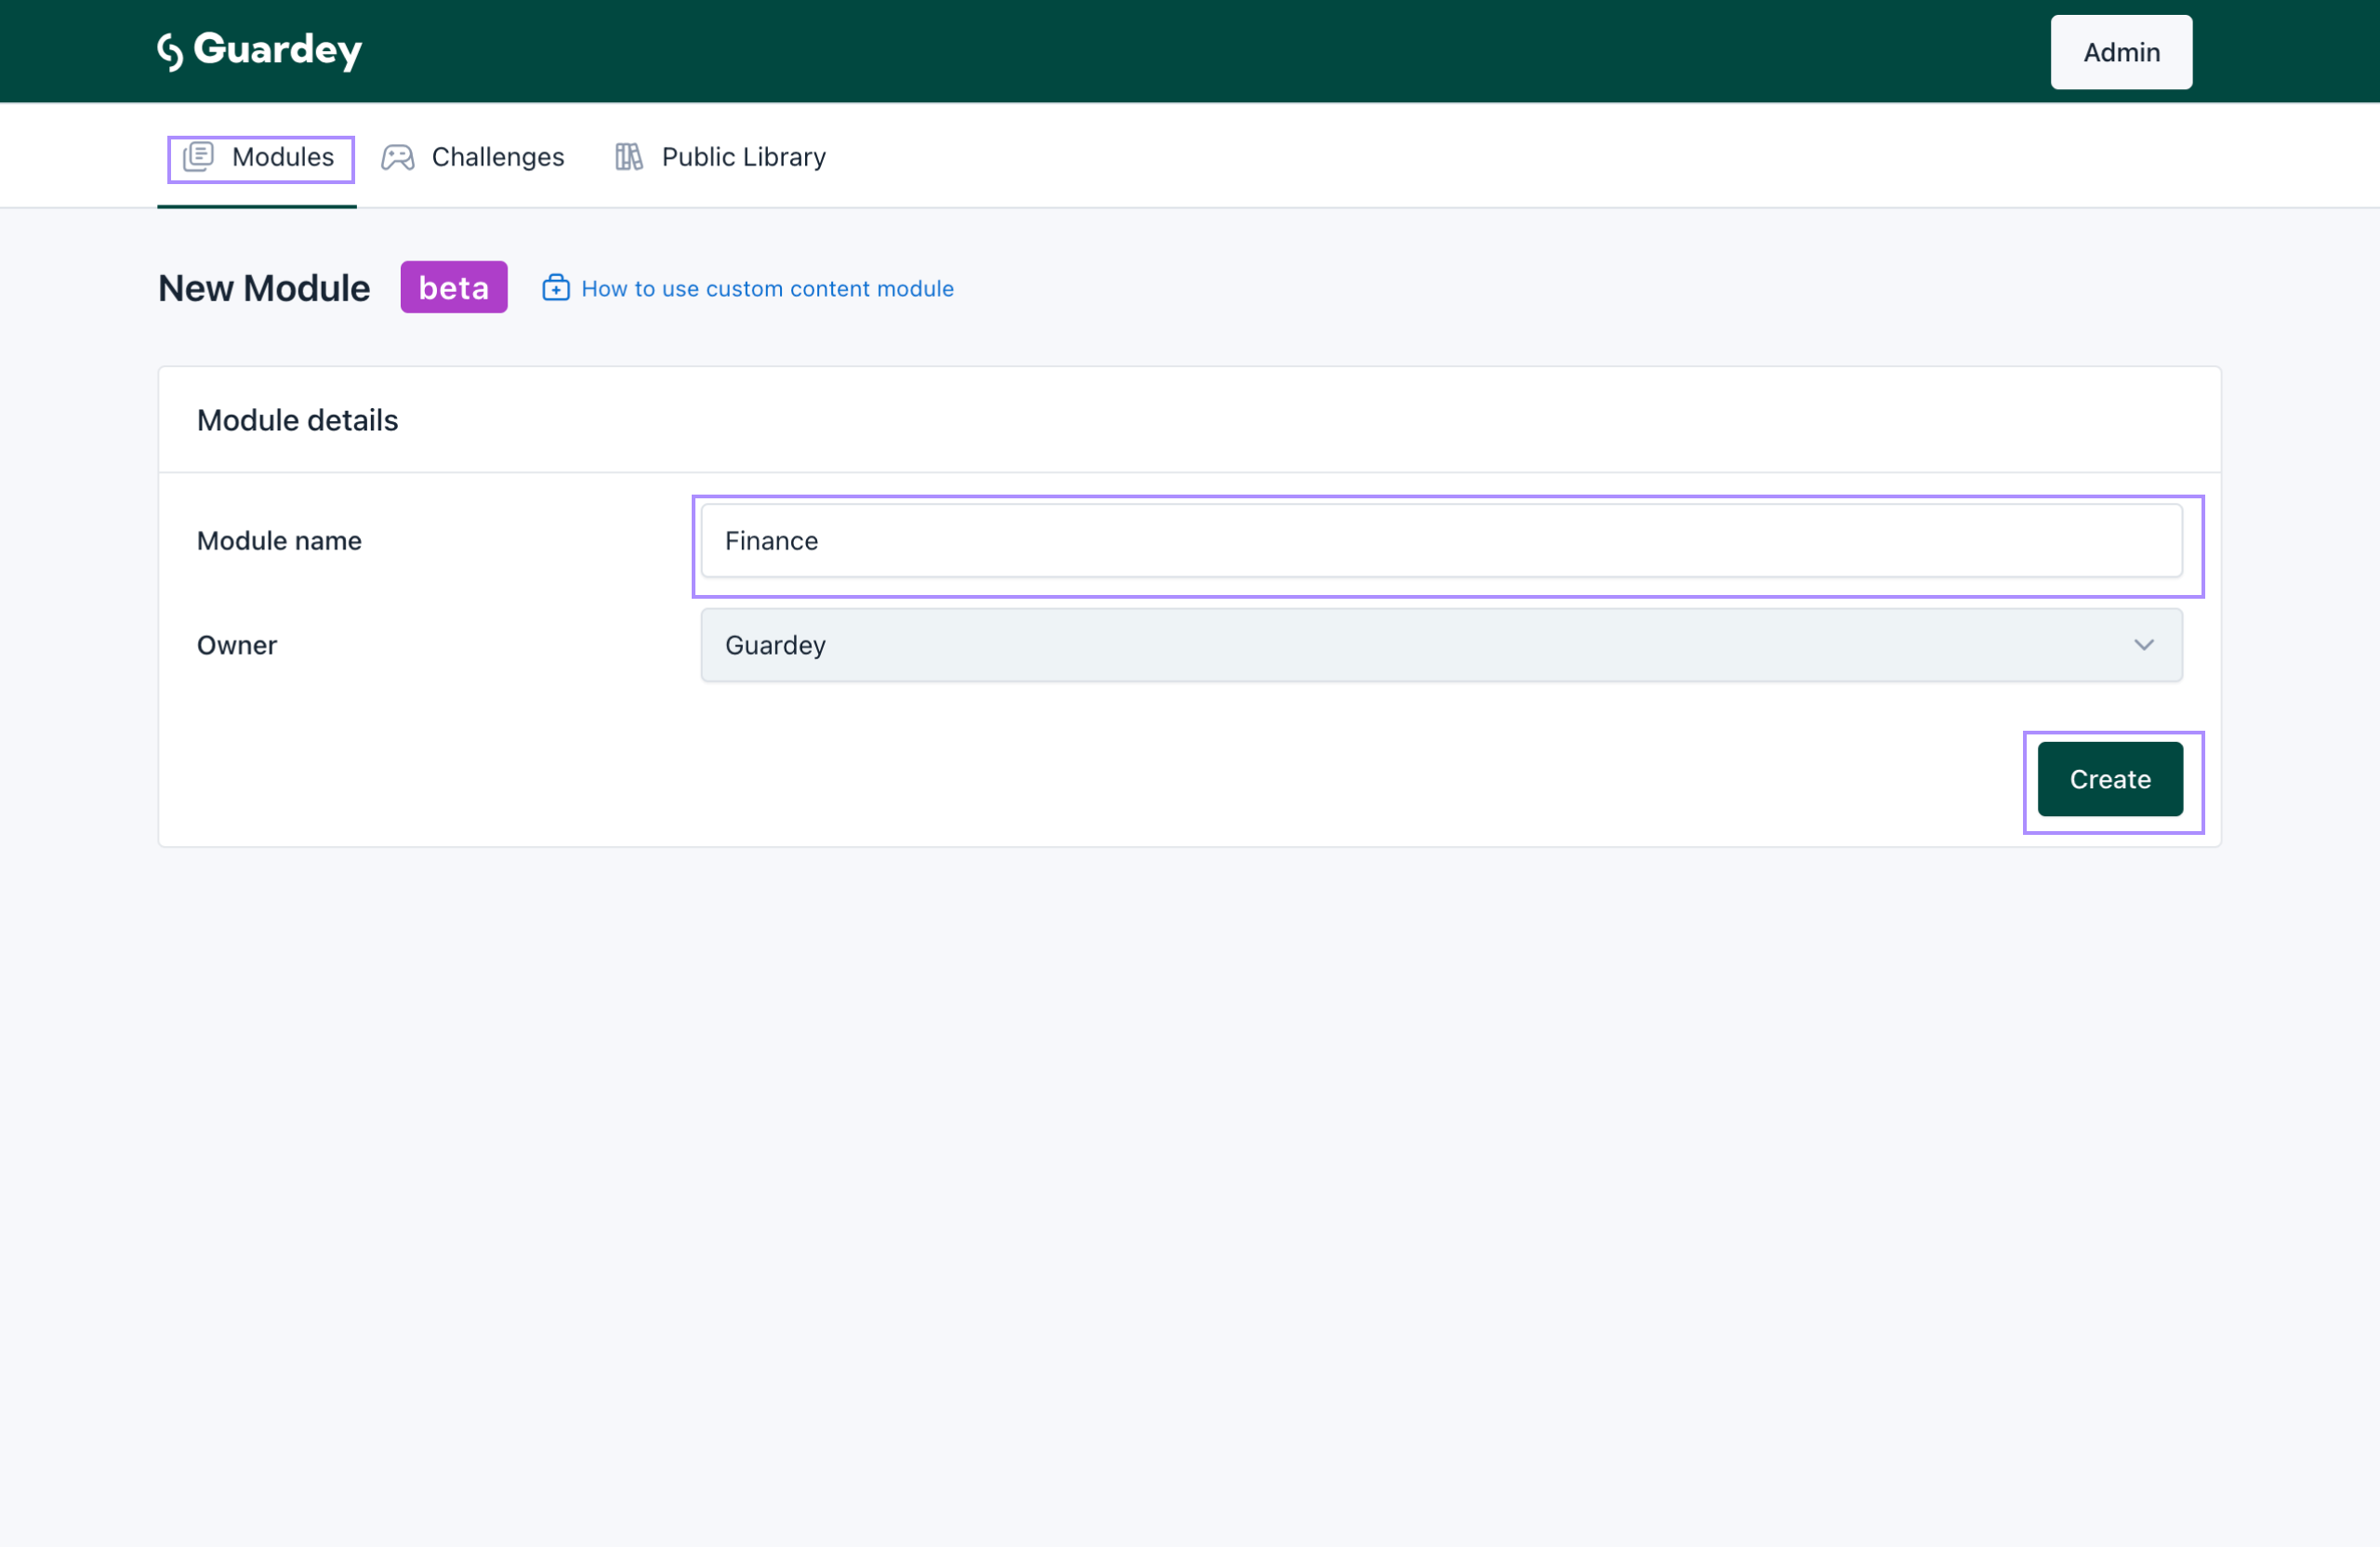Click the Challenges gamepad icon
The image size is (2380, 1547).
pyautogui.click(x=398, y=158)
